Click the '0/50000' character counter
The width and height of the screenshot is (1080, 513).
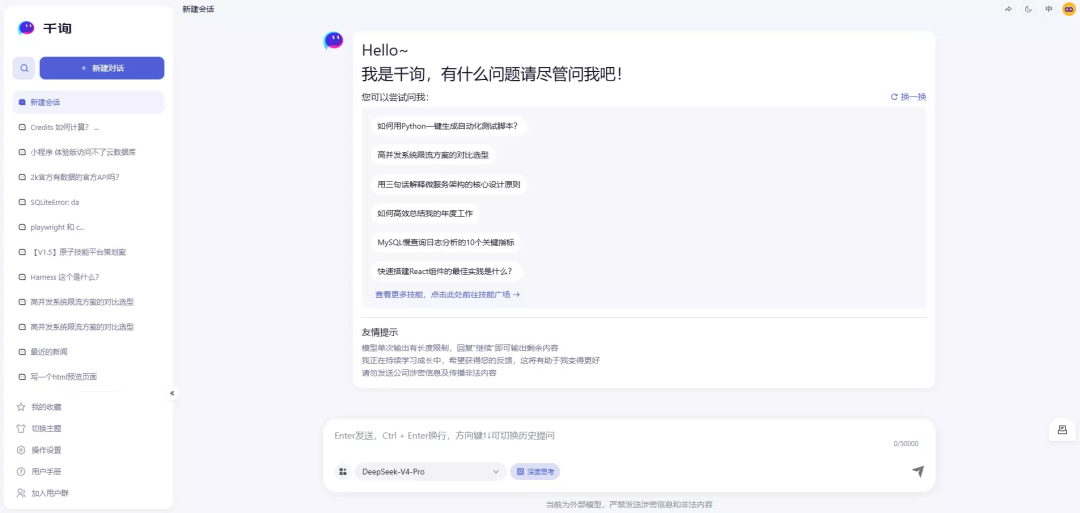pos(906,444)
